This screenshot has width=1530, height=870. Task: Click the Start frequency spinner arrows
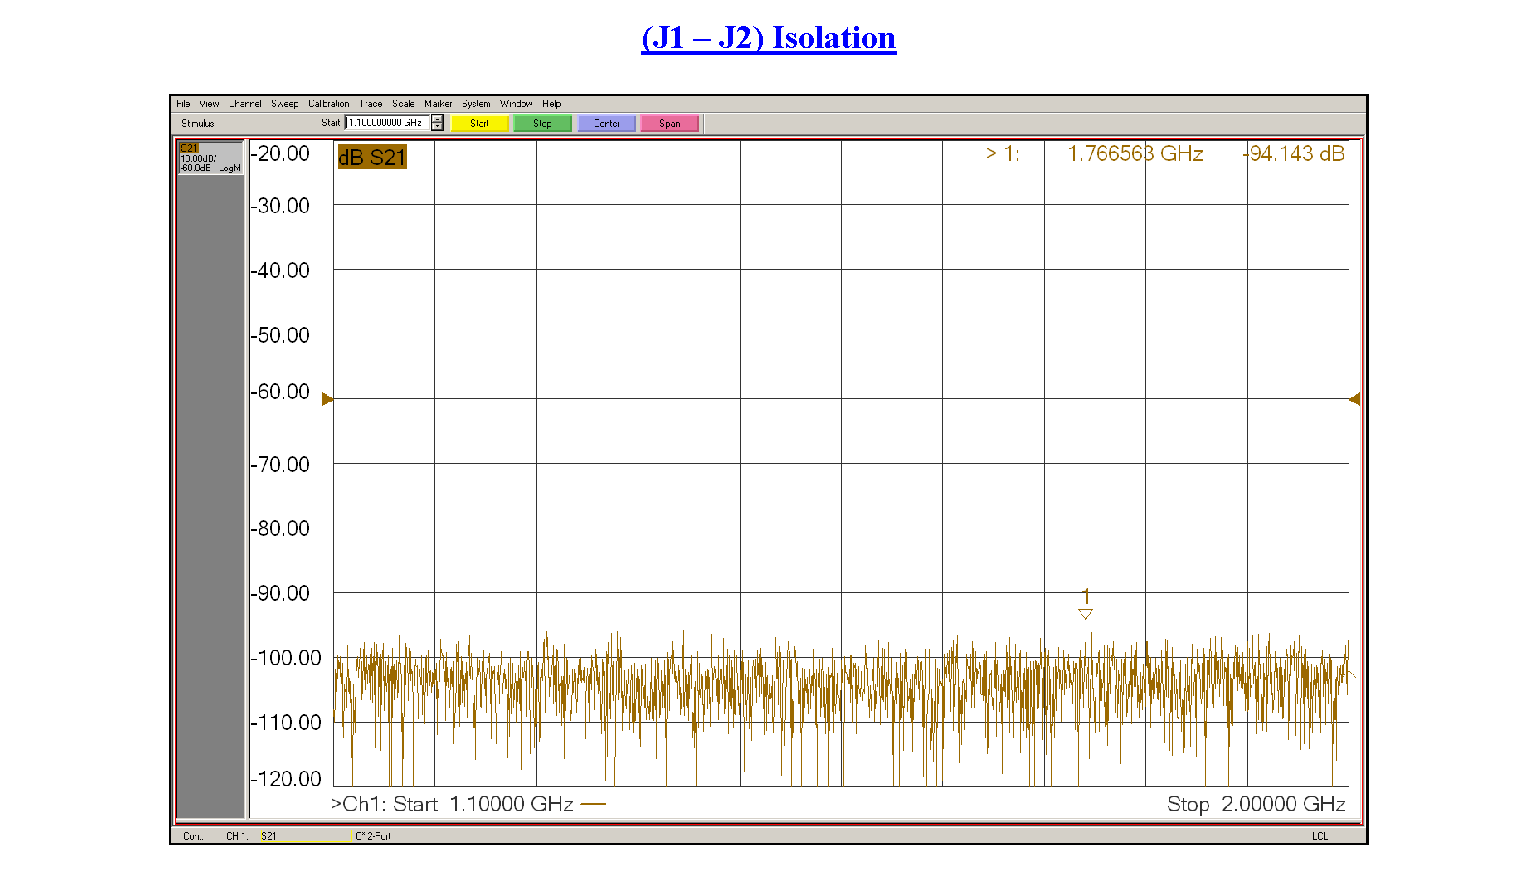coord(437,123)
